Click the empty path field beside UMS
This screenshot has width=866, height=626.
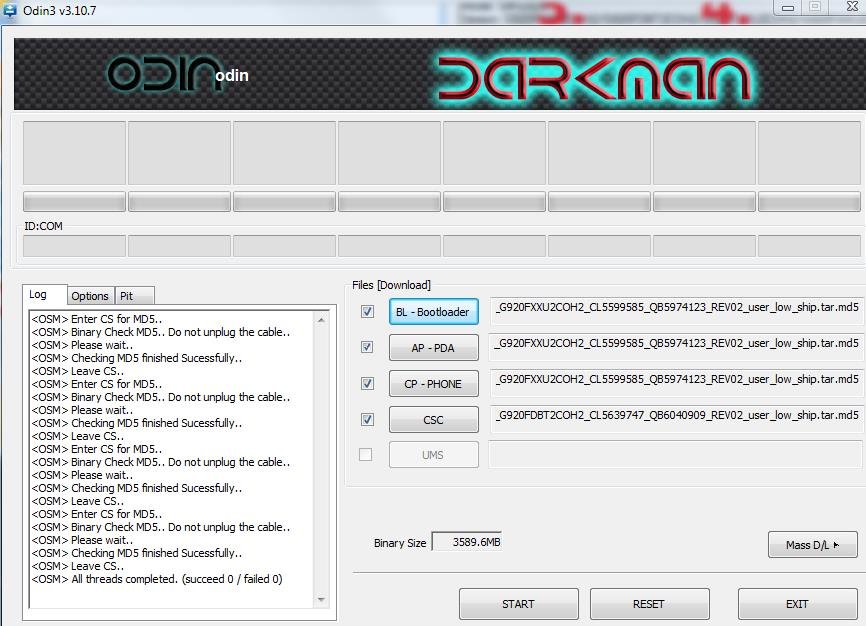coord(677,454)
